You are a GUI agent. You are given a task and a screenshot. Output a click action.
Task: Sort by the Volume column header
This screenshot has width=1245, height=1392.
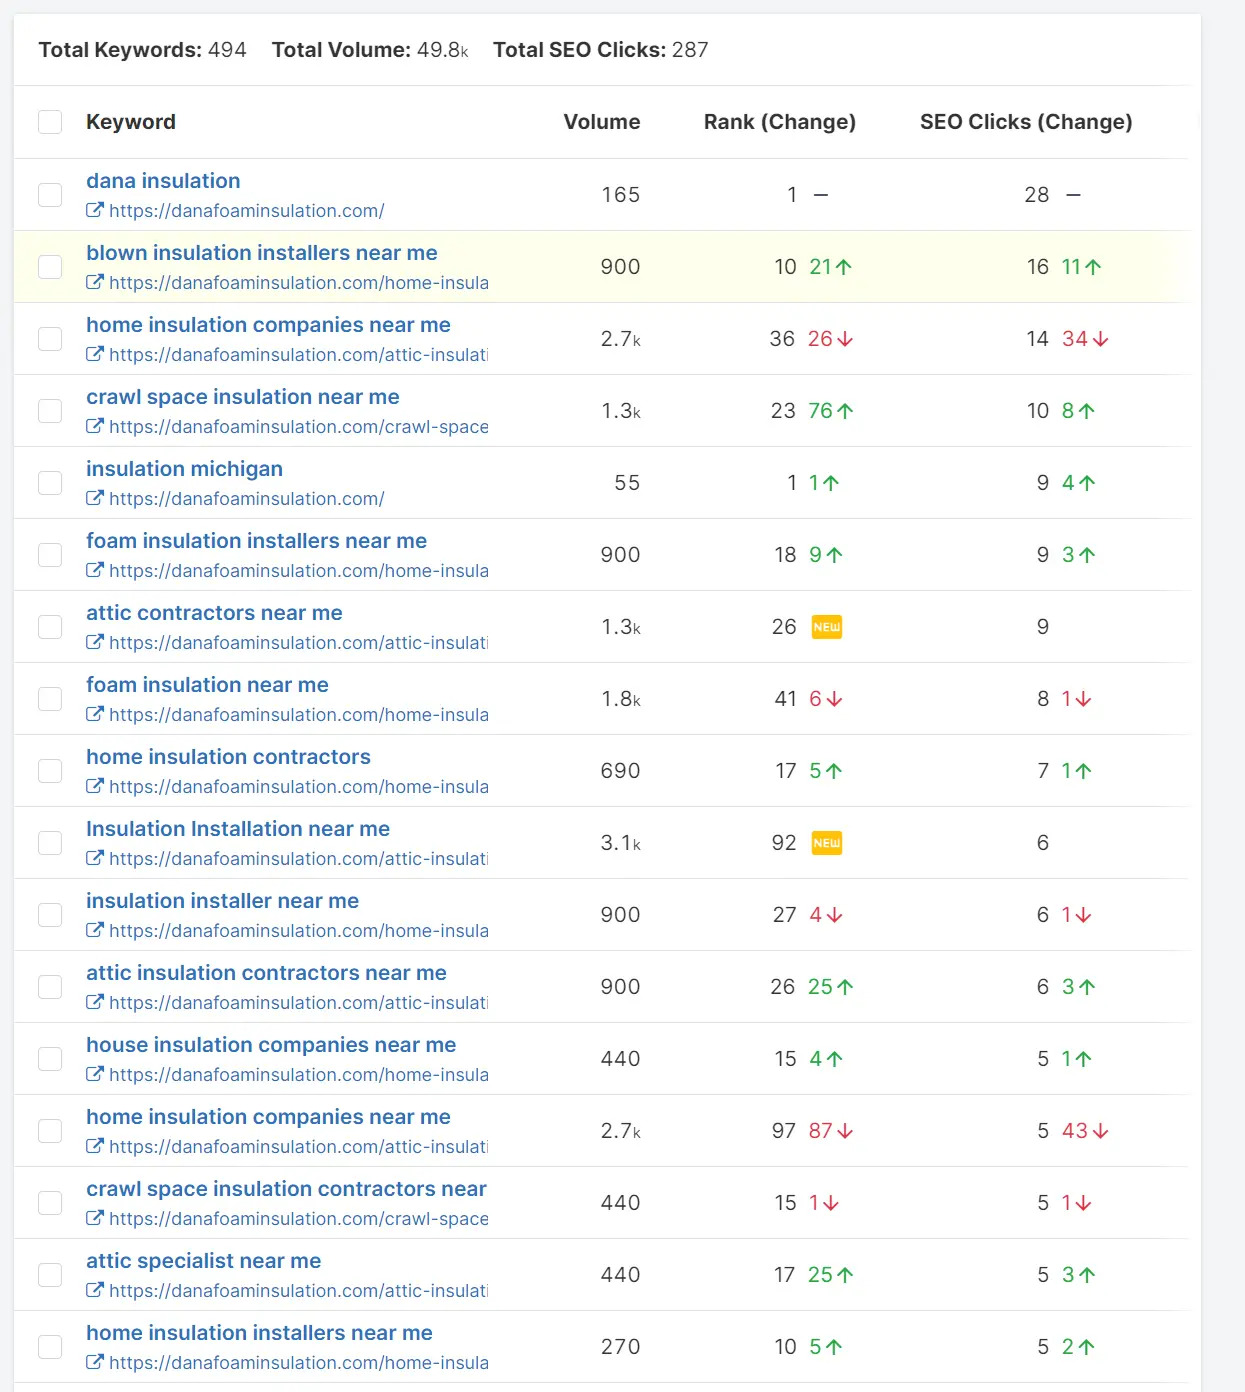point(601,122)
